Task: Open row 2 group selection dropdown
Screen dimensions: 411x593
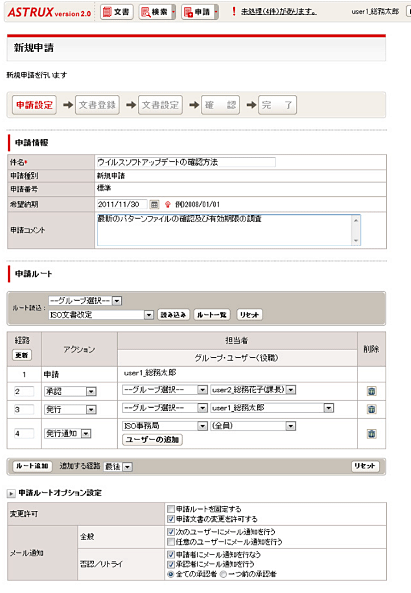Action: [x=165, y=390]
